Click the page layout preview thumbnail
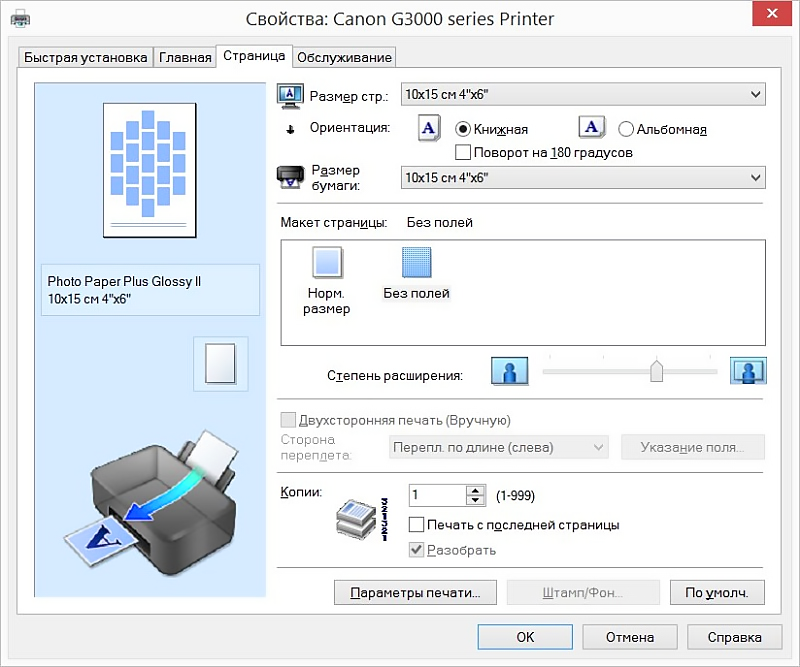The image size is (800, 667). [149, 170]
